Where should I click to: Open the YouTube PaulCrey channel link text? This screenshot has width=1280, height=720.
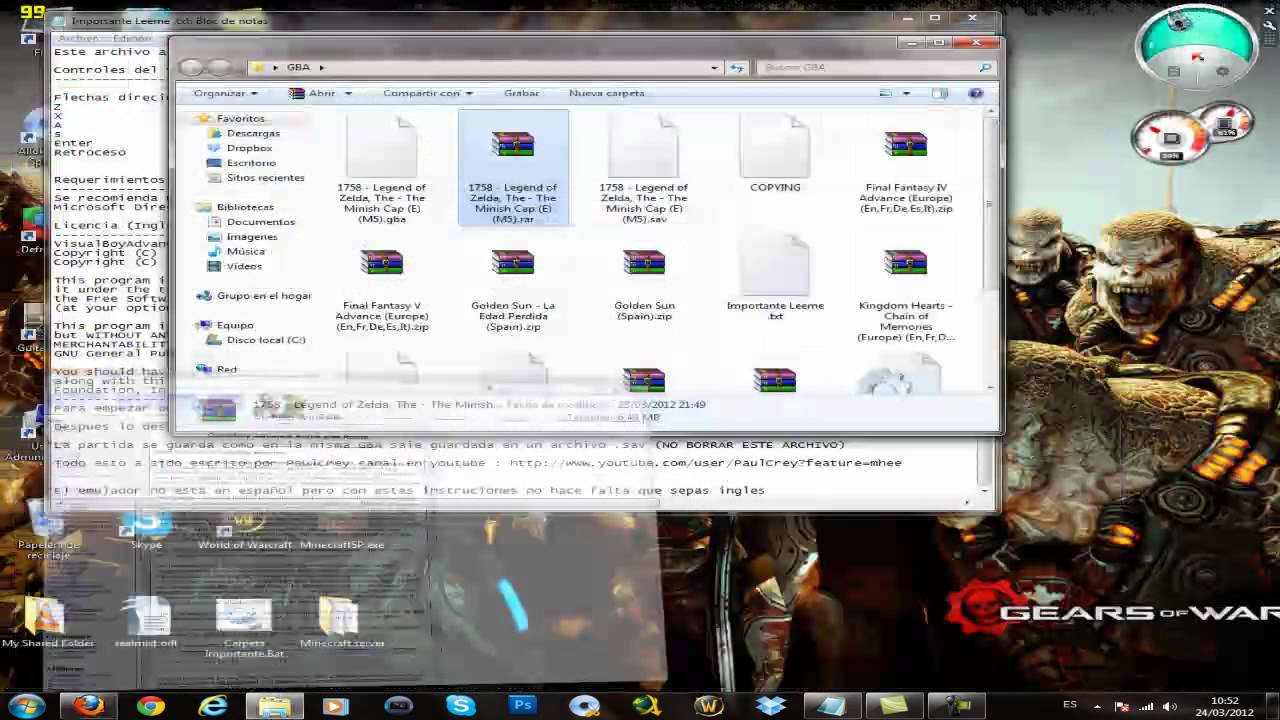coord(705,463)
